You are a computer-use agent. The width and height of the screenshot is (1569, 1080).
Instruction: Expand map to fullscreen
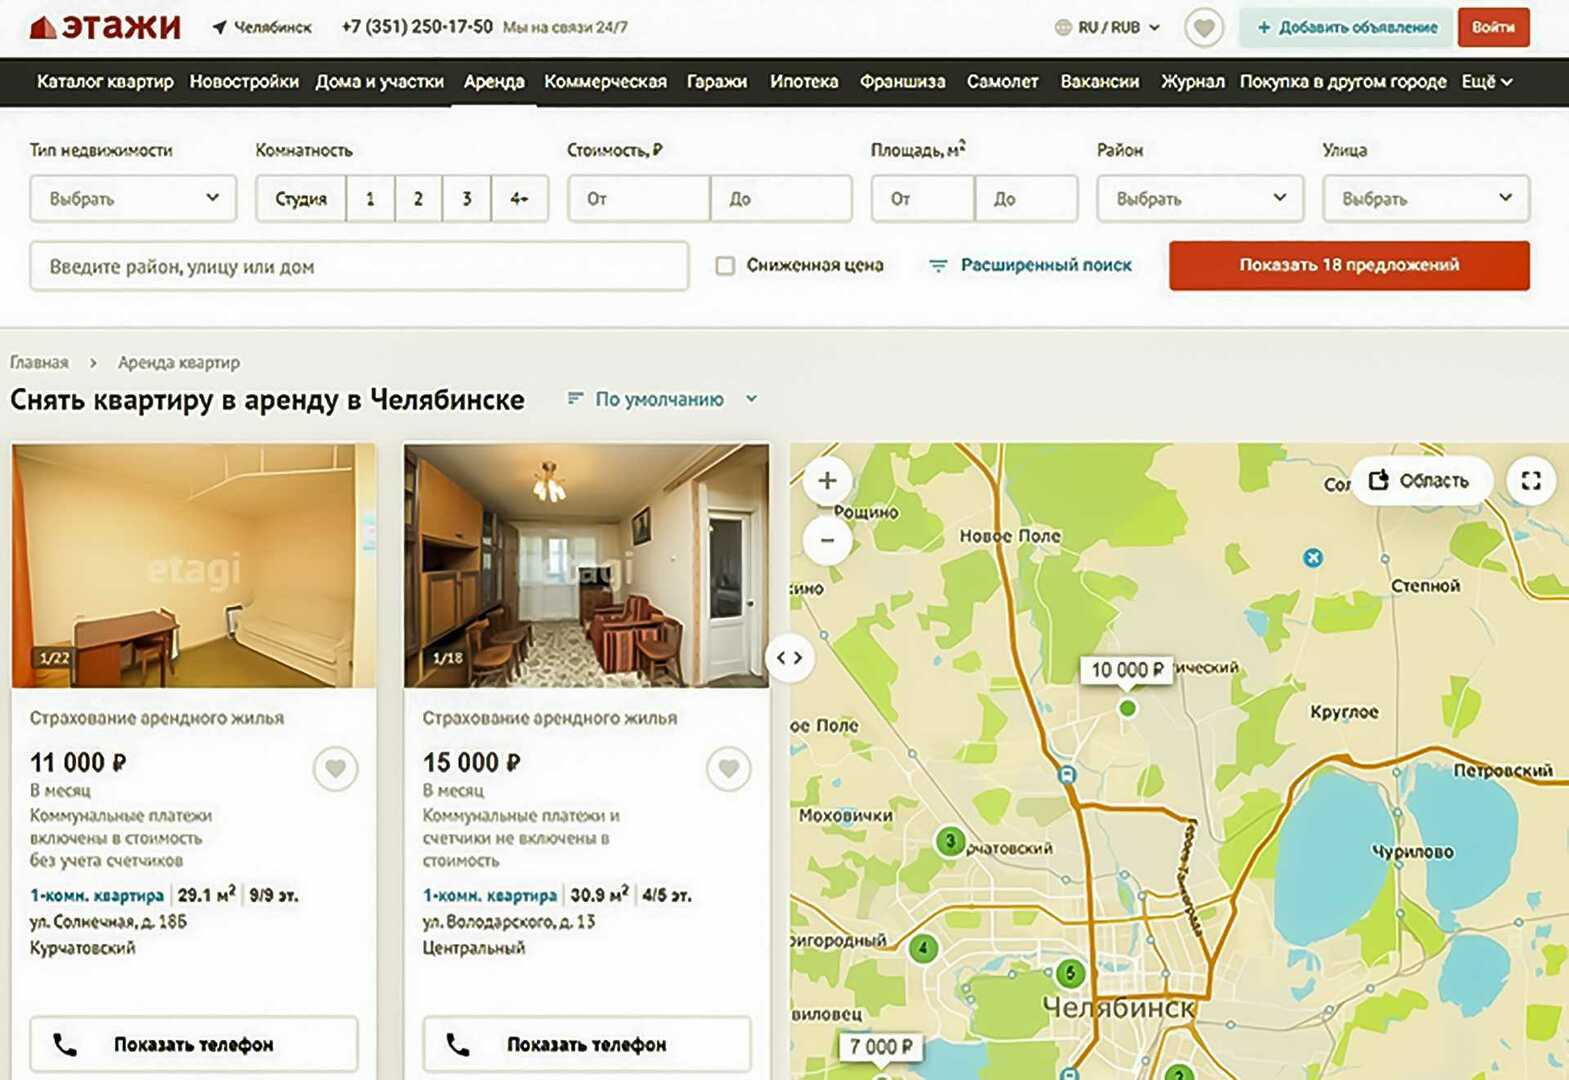[x=1530, y=481]
